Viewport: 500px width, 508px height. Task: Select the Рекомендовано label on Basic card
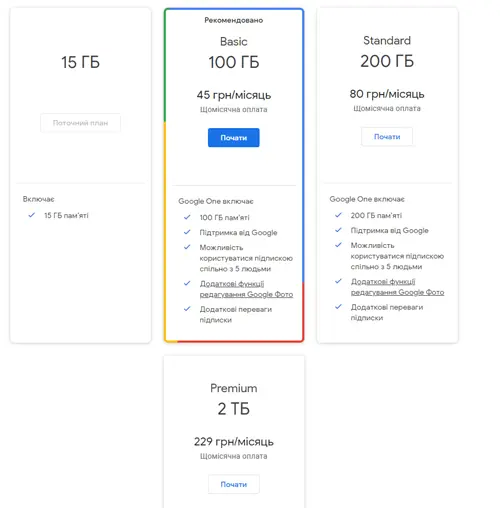click(x=234, y=20)
